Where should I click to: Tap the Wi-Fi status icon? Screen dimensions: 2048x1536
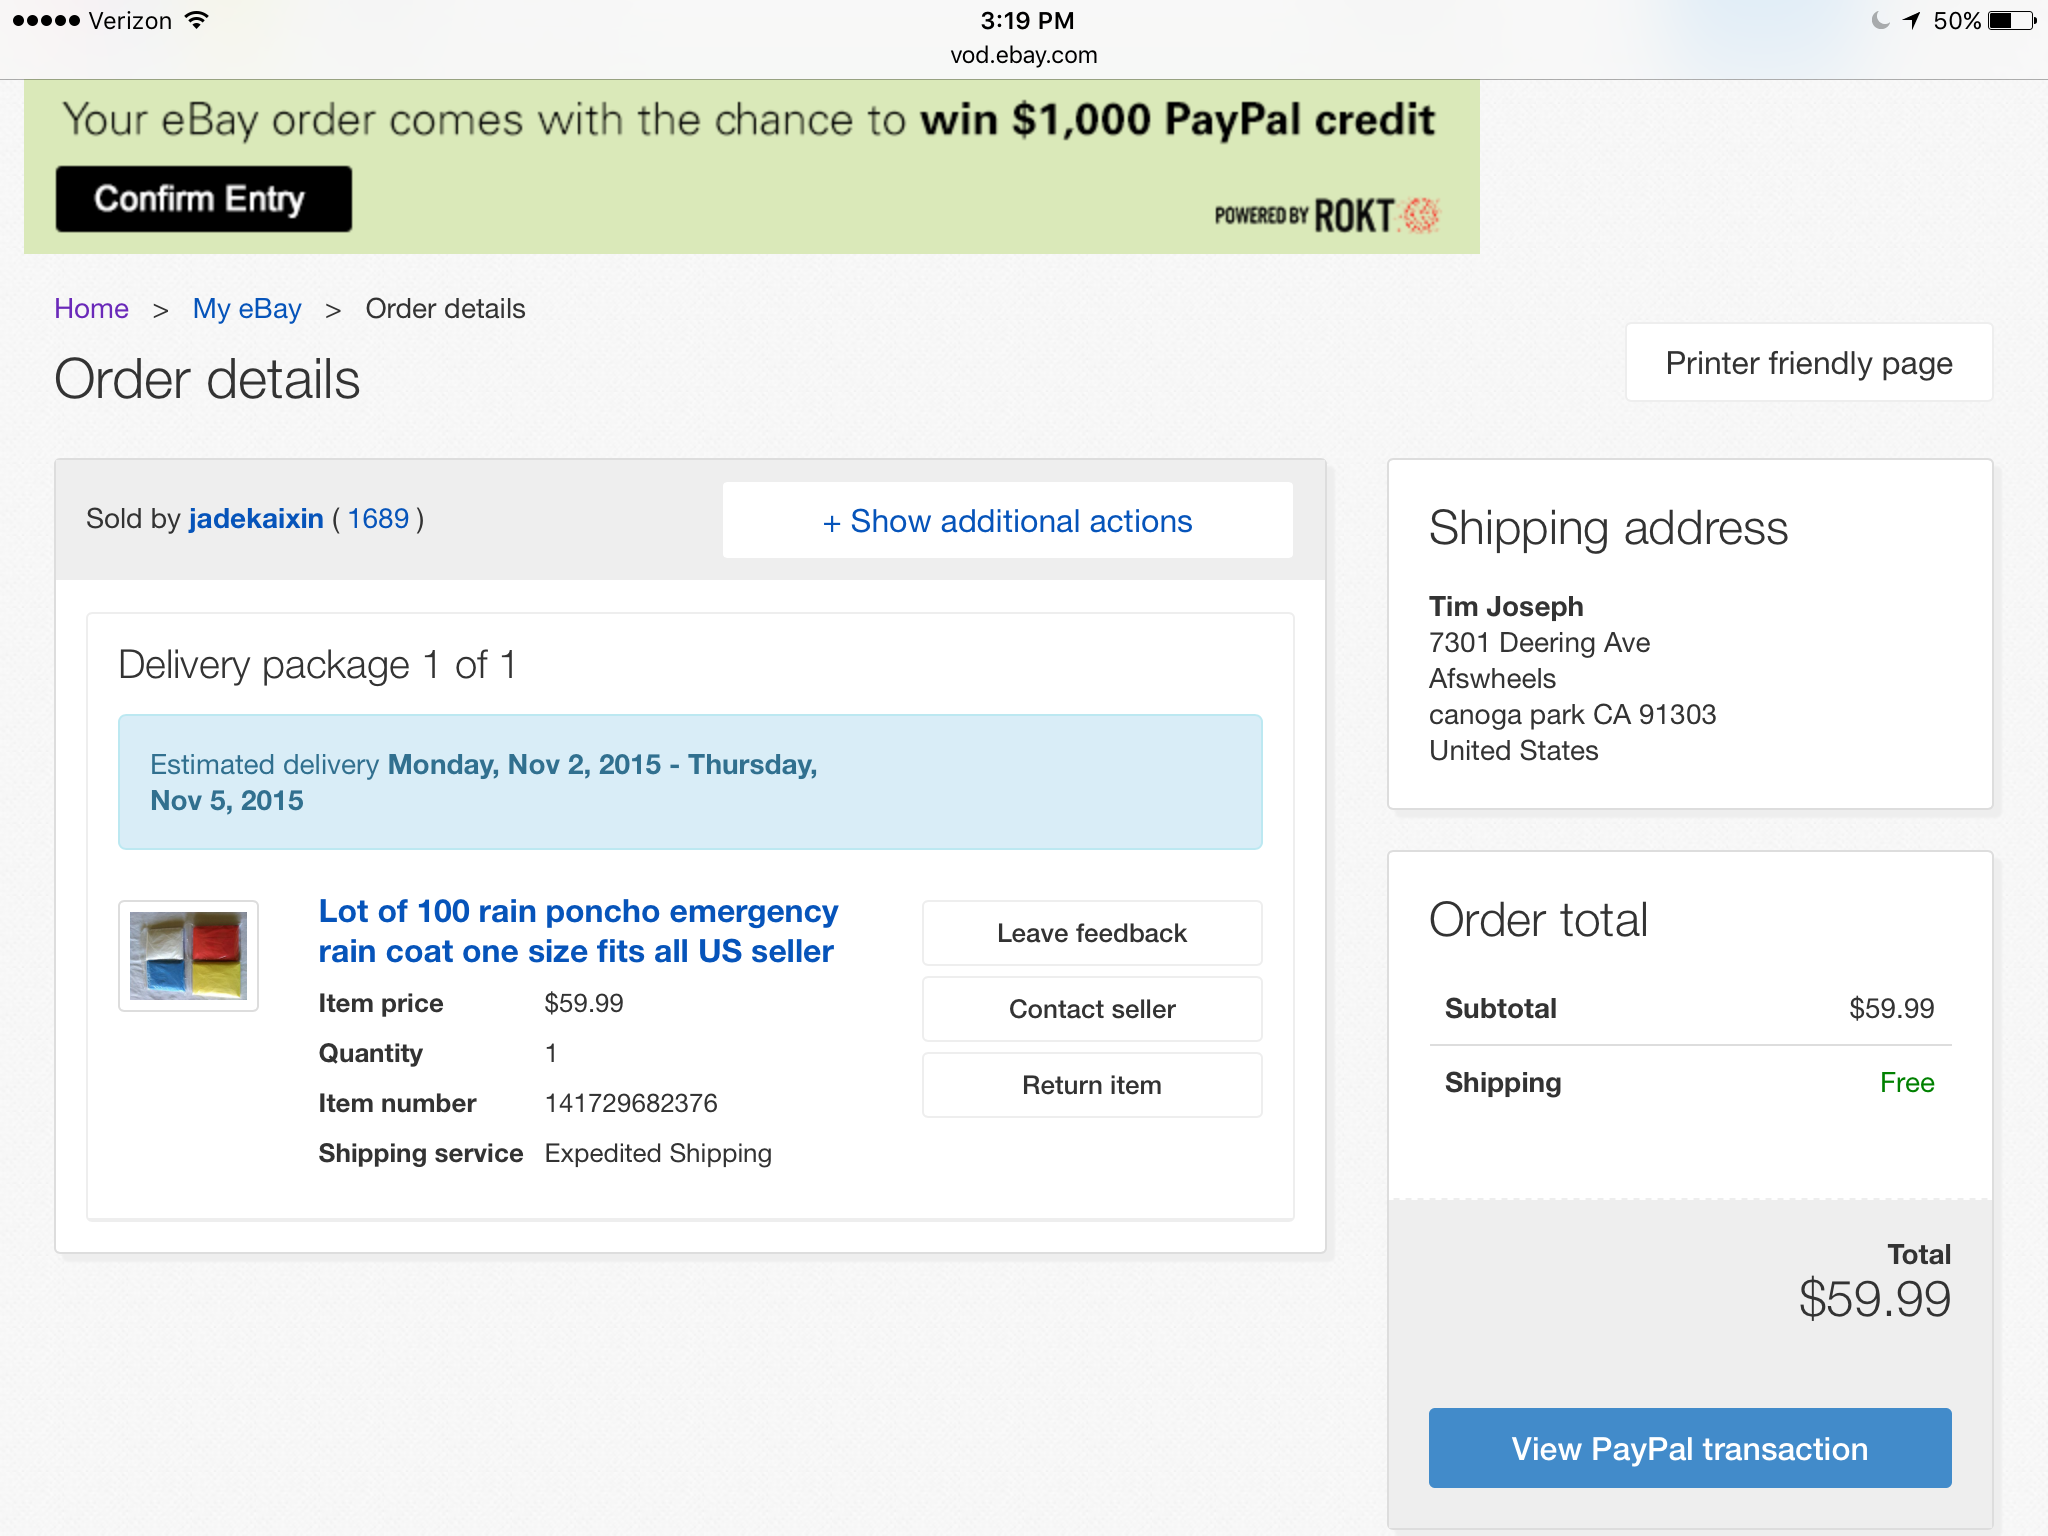198,20
